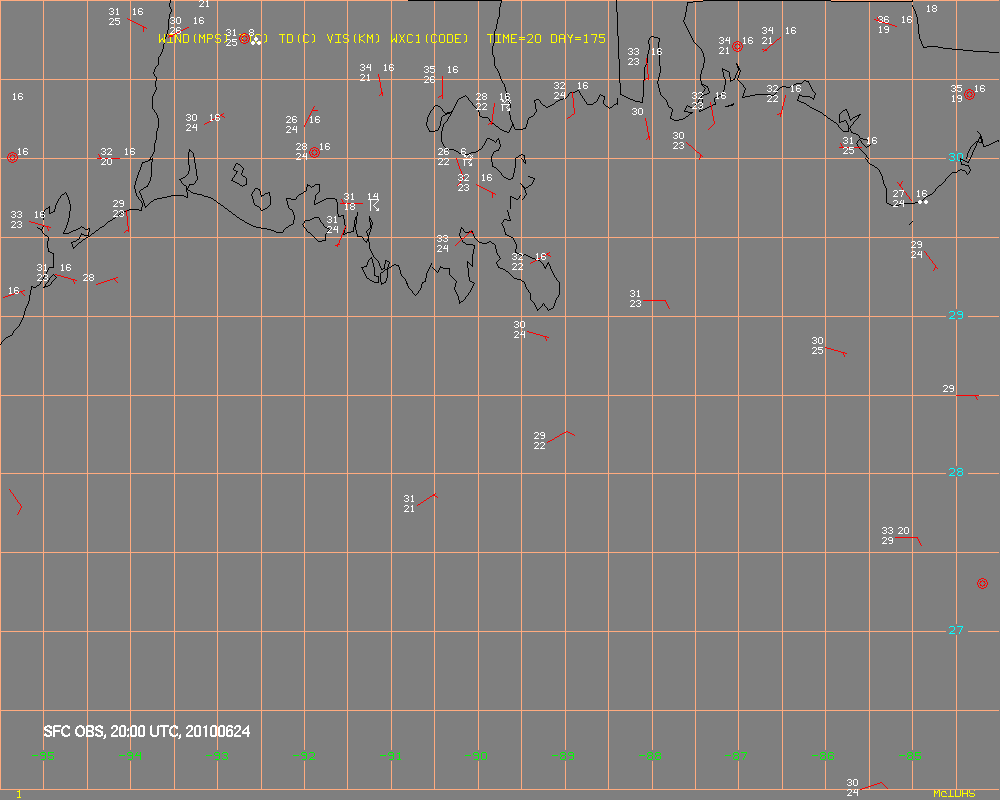
Task: Click the -94 longitude label
Action: point(130,756)
